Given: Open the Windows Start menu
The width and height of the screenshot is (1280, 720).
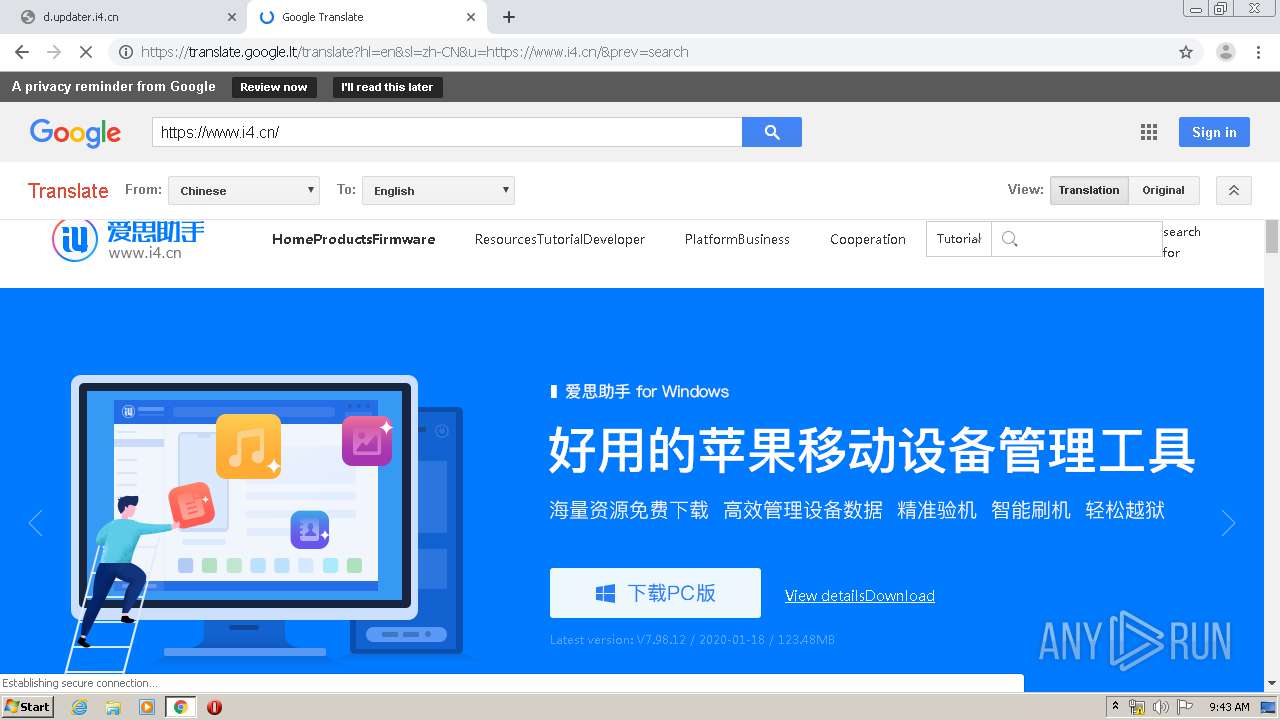Looking at the screenshot, I should [x=28, y=707].
